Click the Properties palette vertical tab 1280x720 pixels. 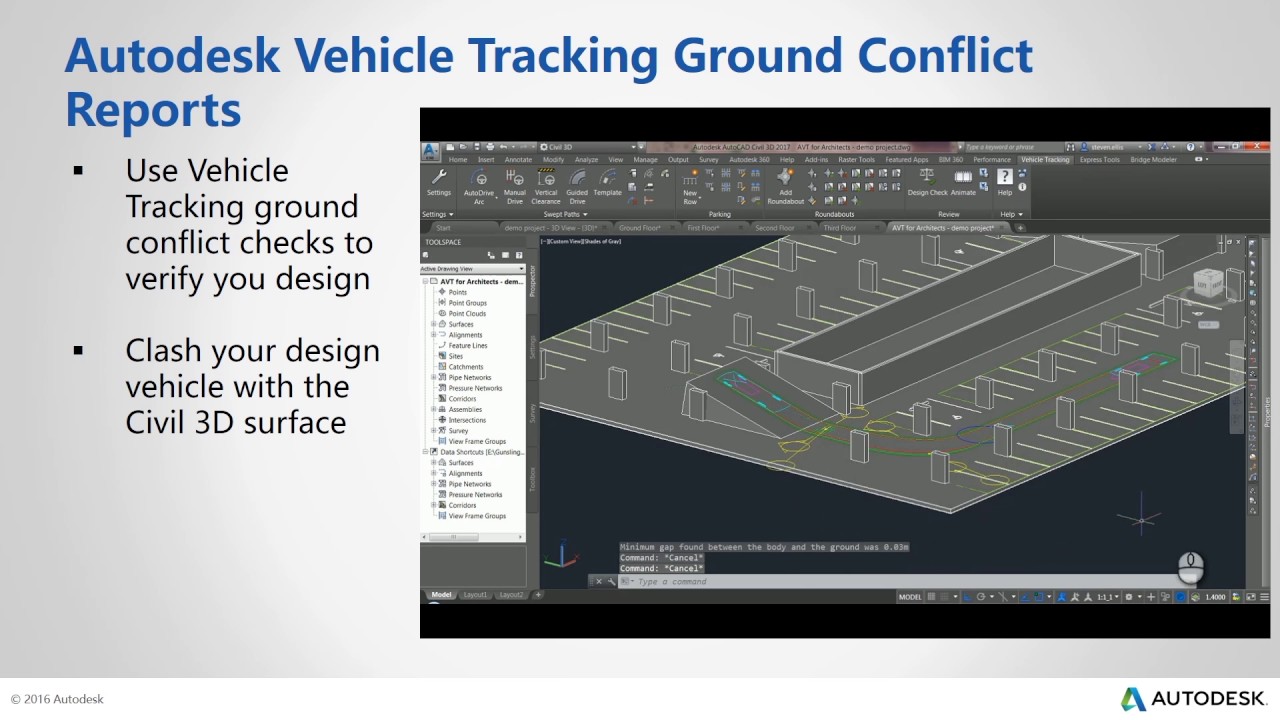1267,412
